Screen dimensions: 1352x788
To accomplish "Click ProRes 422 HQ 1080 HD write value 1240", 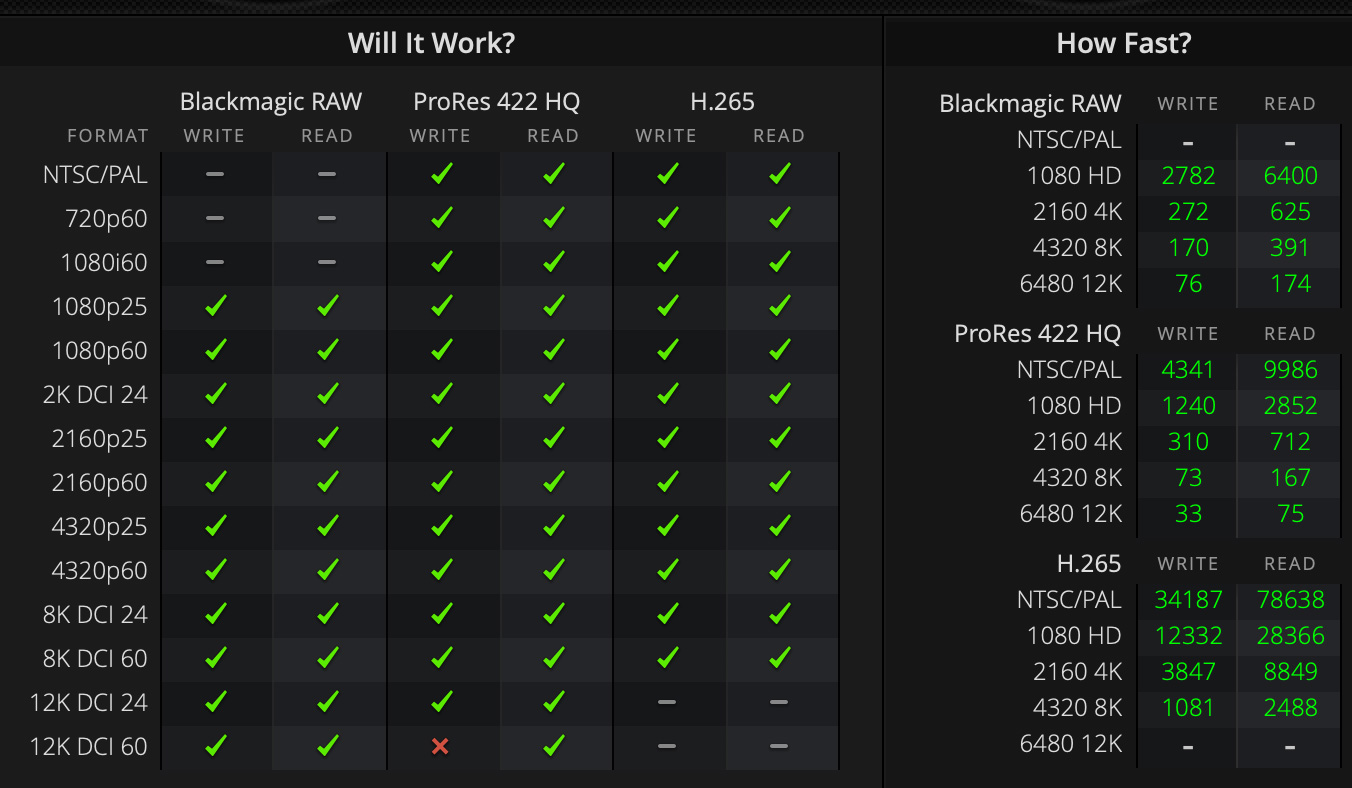I will point(1188,406).
